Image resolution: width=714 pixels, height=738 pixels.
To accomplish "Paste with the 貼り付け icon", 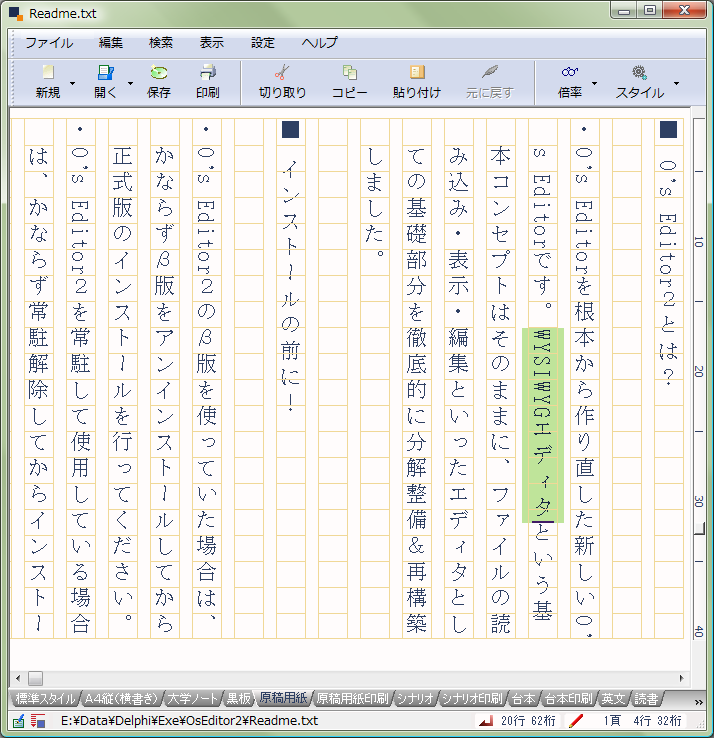I will 417,72.
